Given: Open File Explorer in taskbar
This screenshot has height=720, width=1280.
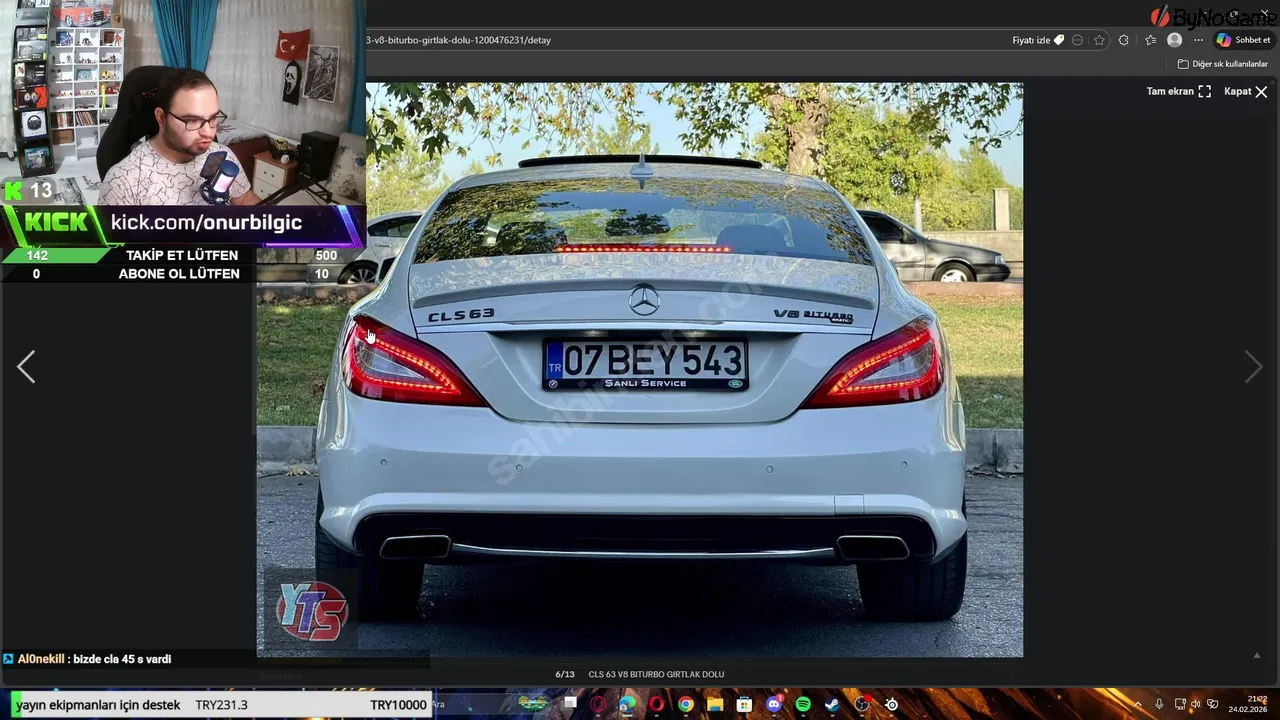Looking at the screenshot, I should point(715,704).
